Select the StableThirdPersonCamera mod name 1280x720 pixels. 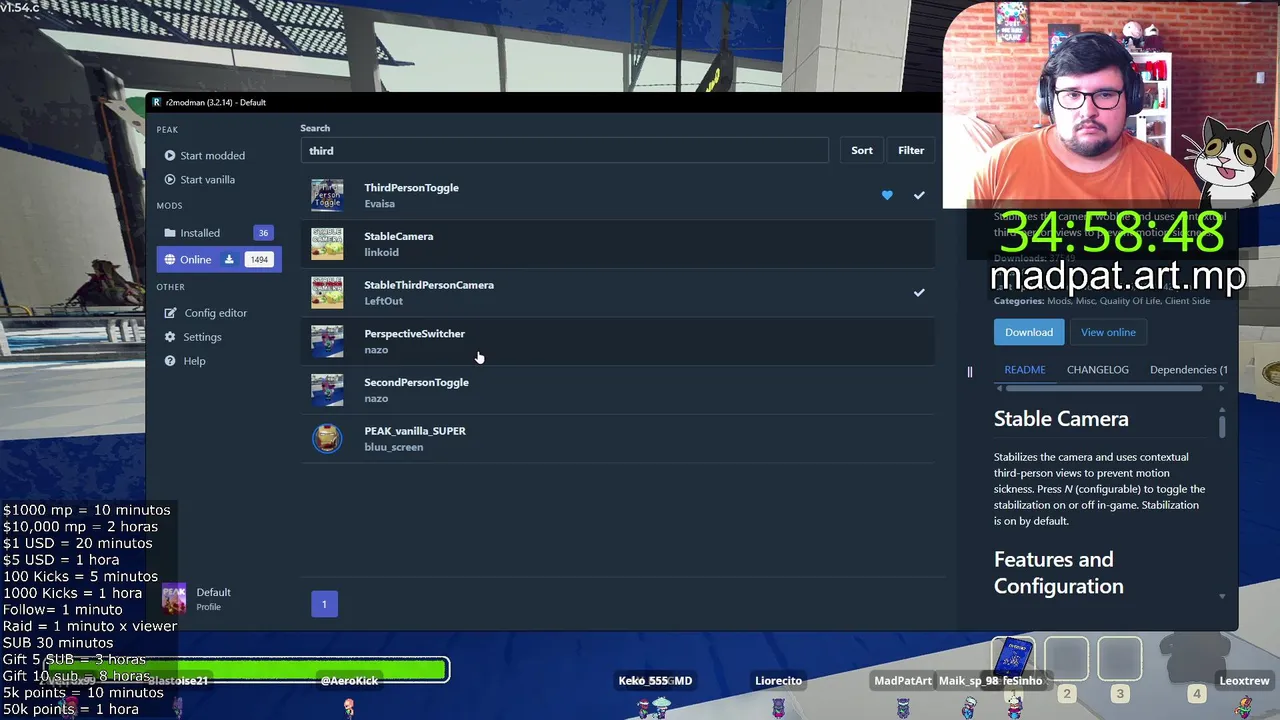click(x=429, y=285)
